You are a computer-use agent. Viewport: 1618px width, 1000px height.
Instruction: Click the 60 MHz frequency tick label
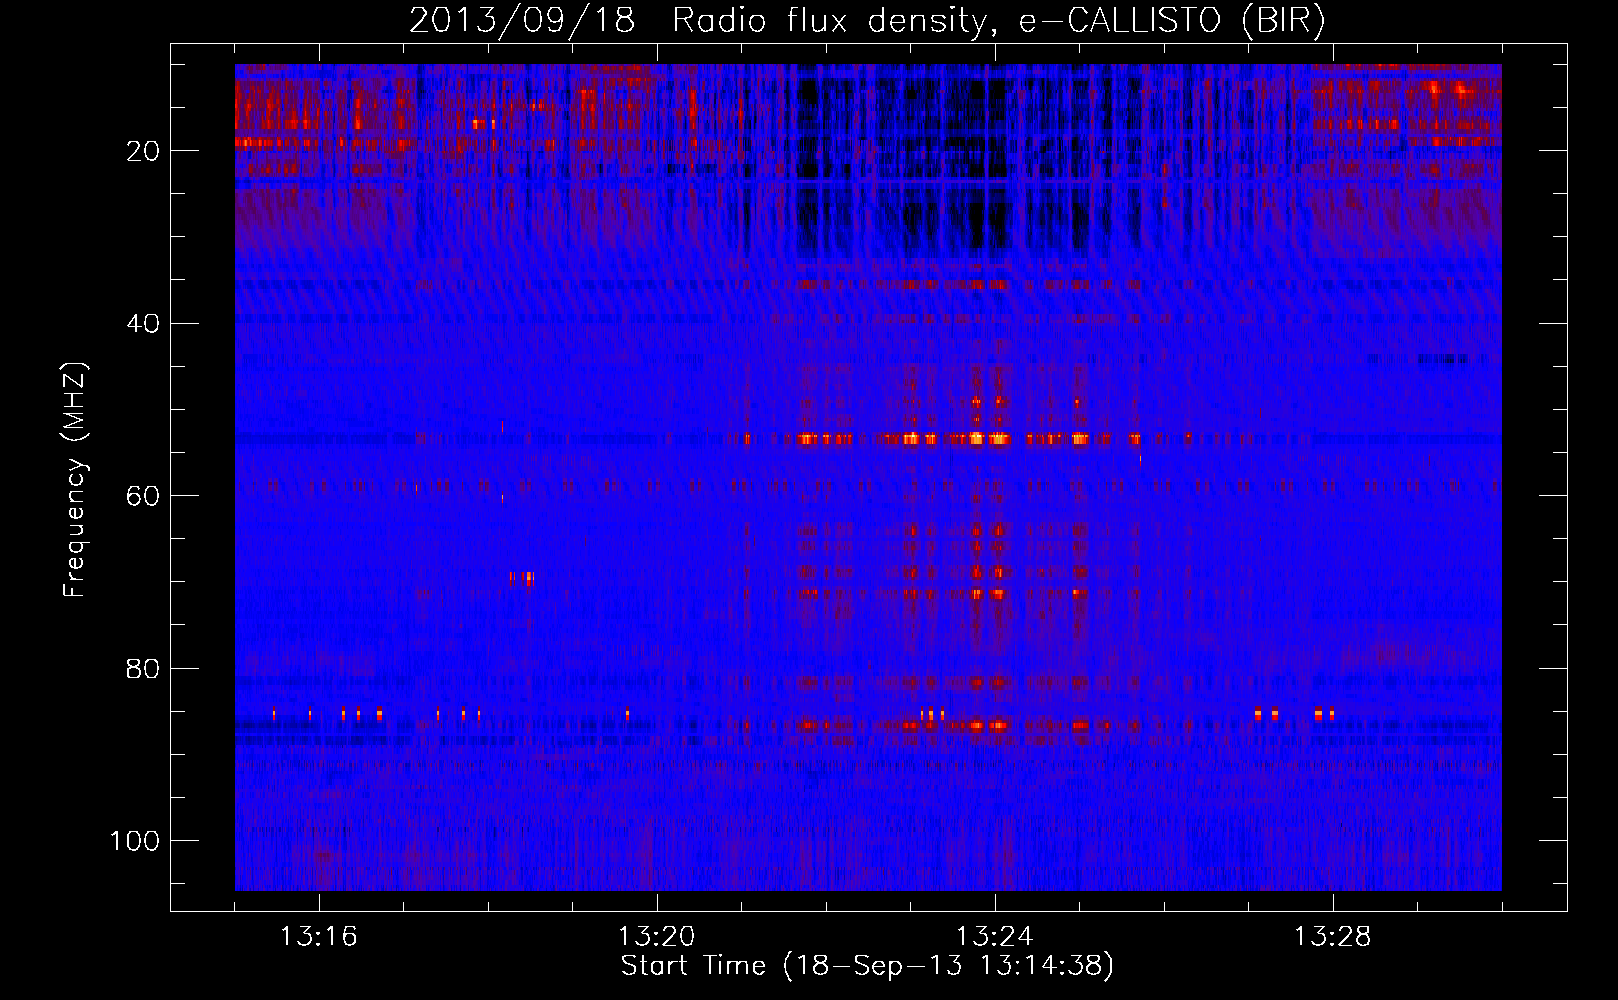tap(144, 496)
